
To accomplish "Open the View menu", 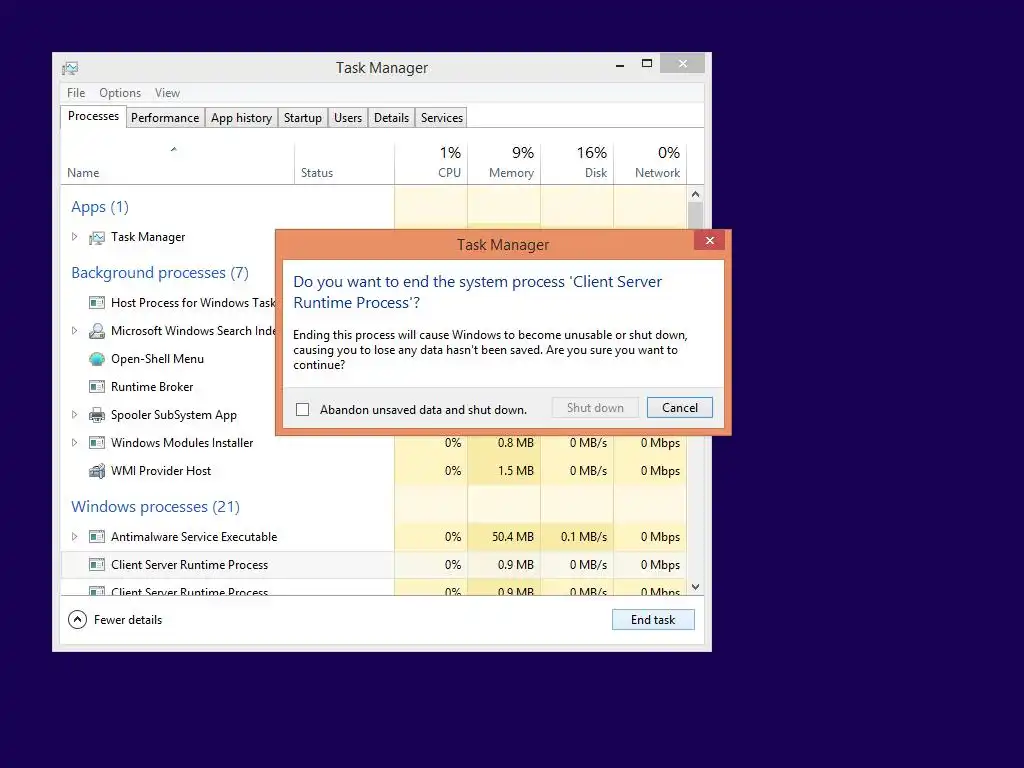I will coord(167,93).
